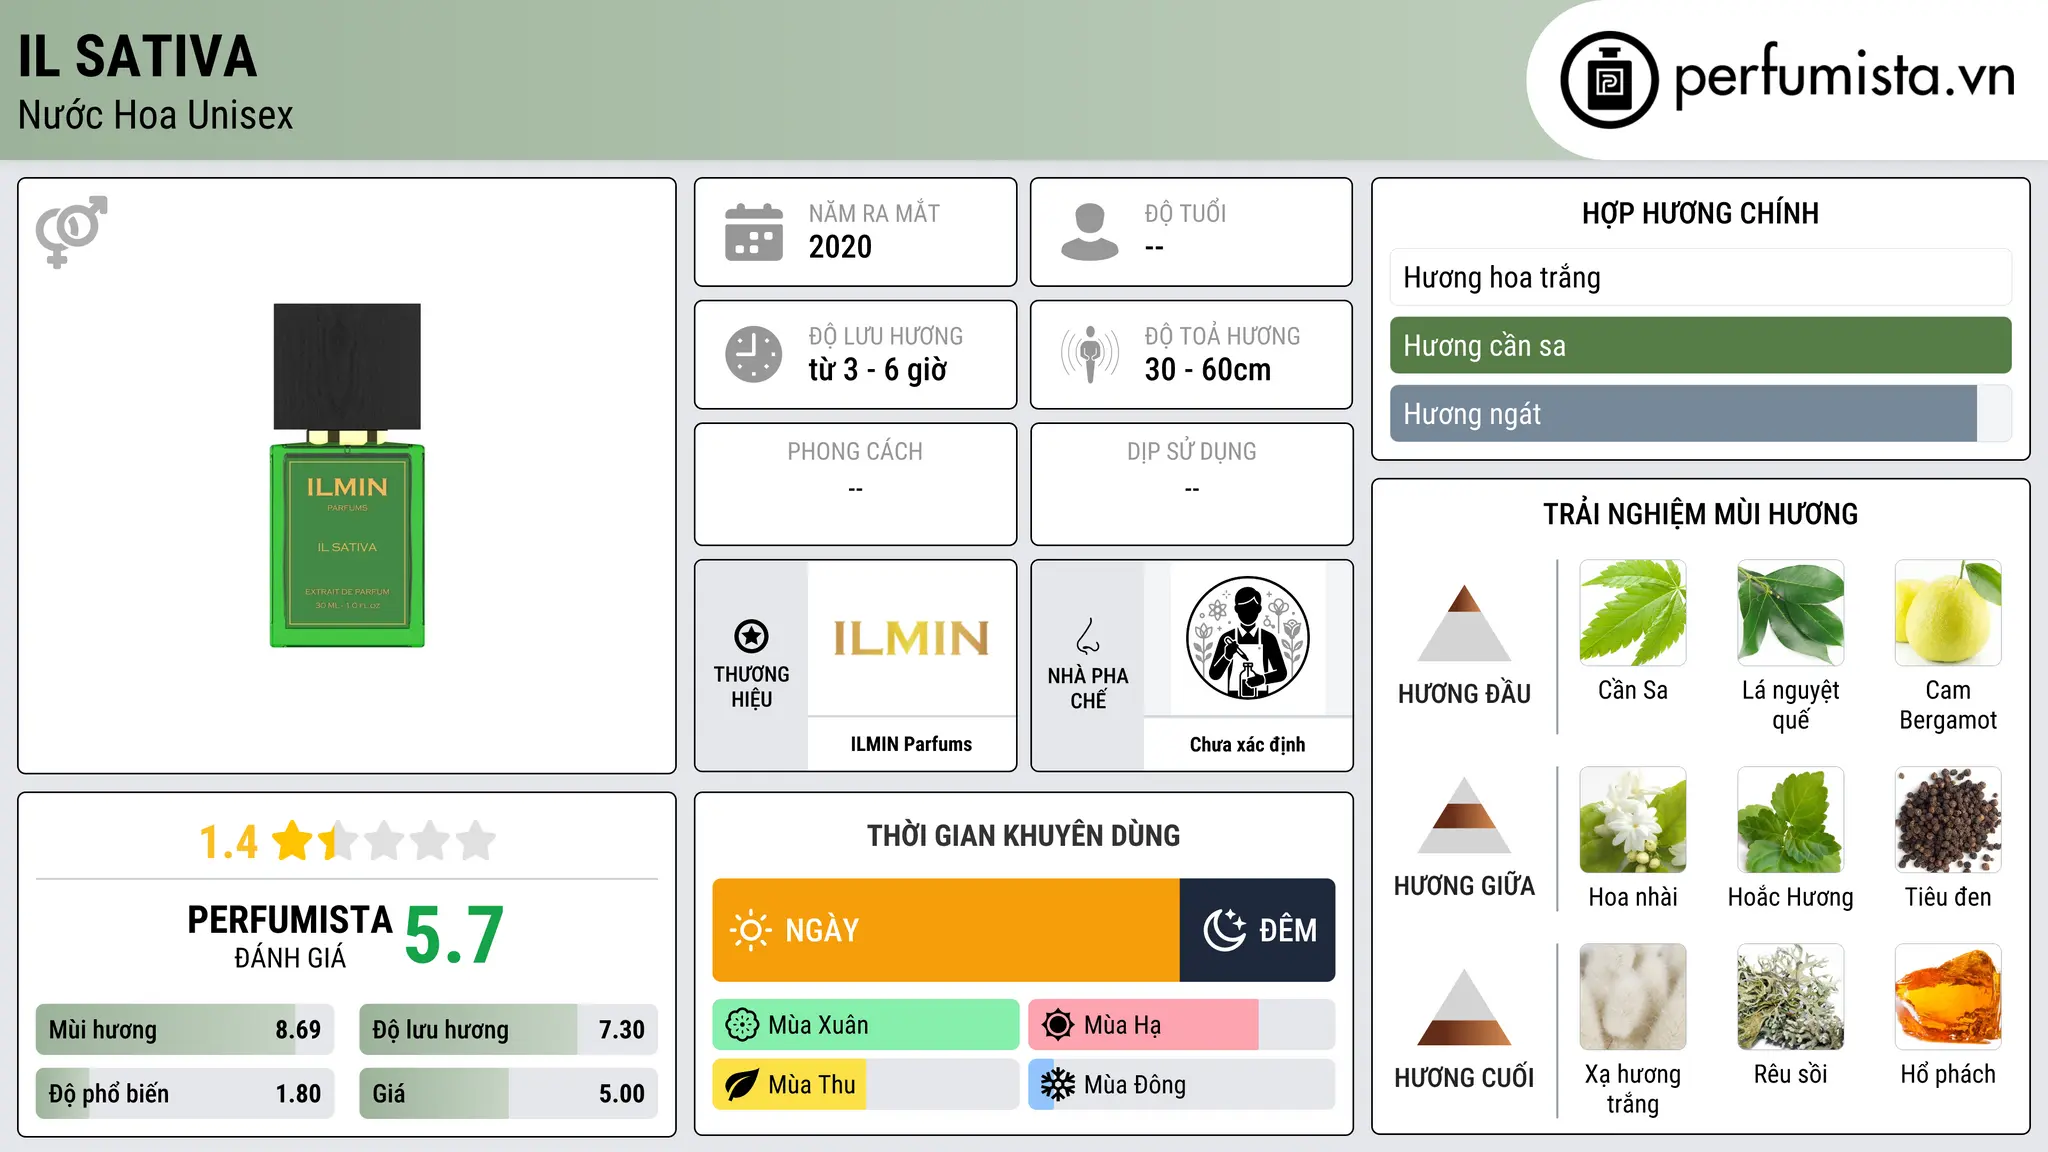The height and width of the screenshot is (1152, 2048).
Task: Click the TRẢI NGHIỆM MÙI HƯƠNG heading
Action: 1700,514
